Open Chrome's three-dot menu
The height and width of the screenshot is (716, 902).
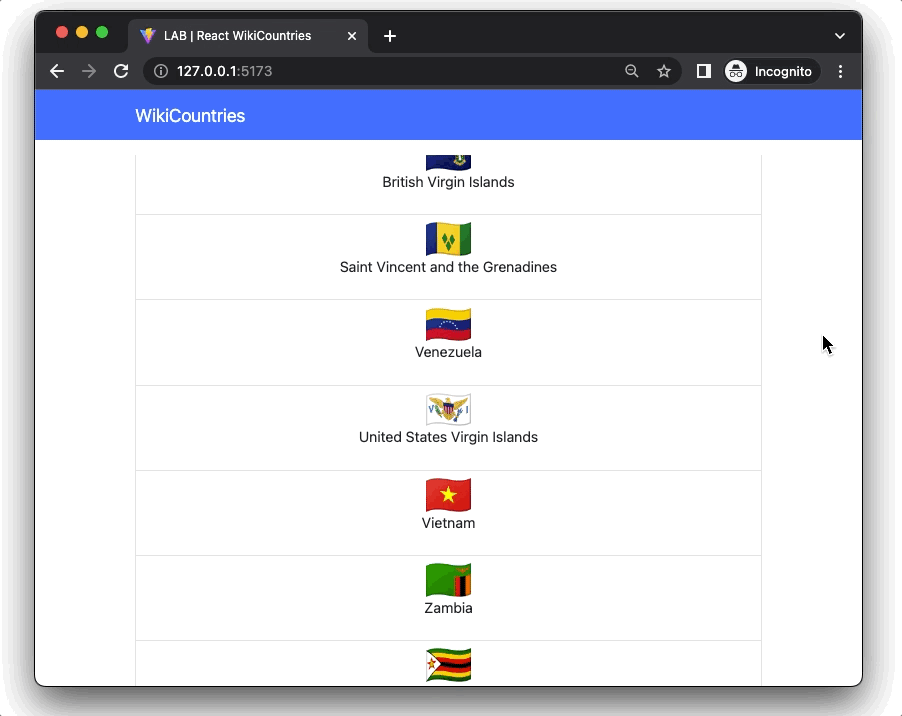(x=840, y=71)
